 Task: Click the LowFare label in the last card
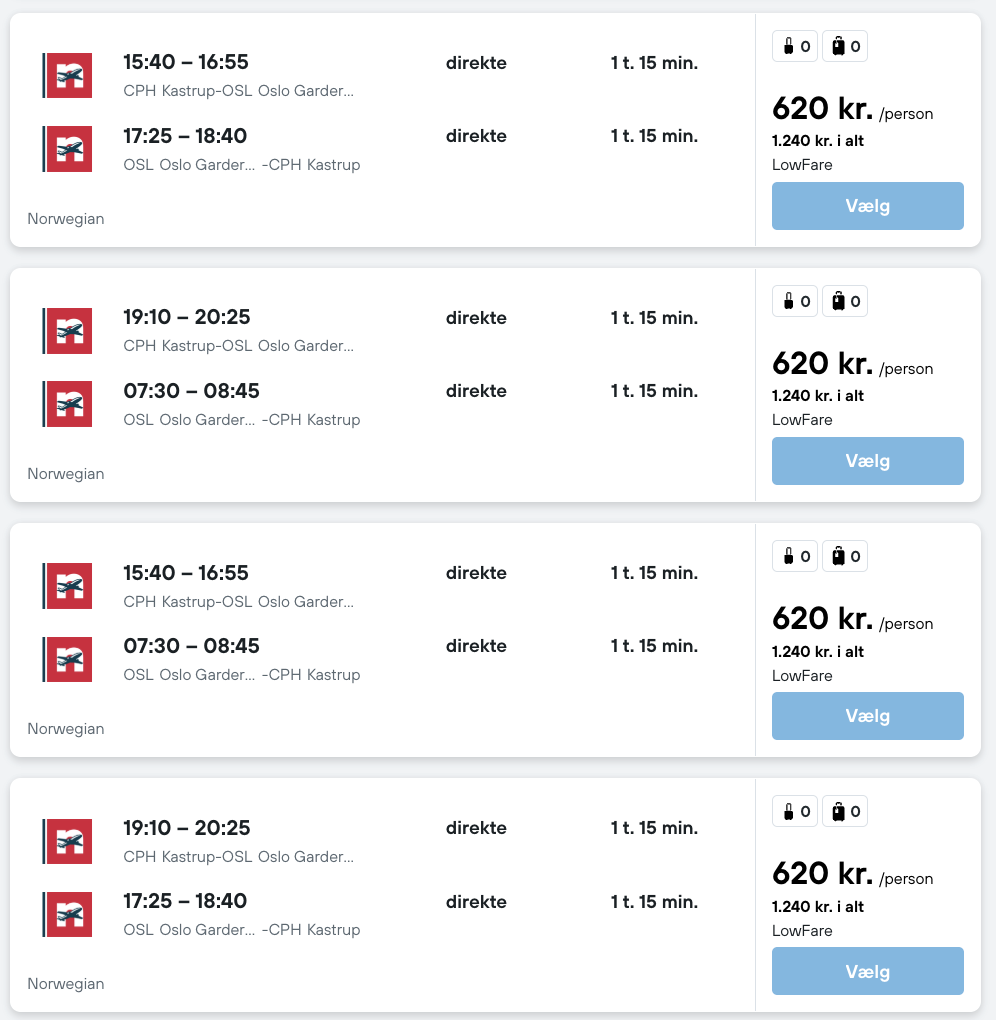pyautogui.click(x=802, y=931)
